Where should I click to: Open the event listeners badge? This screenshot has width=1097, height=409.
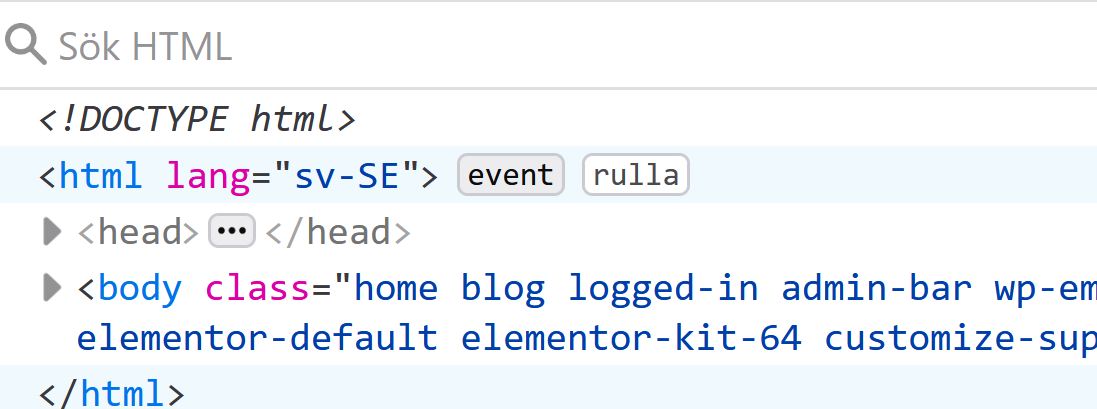tap(511, 175)
